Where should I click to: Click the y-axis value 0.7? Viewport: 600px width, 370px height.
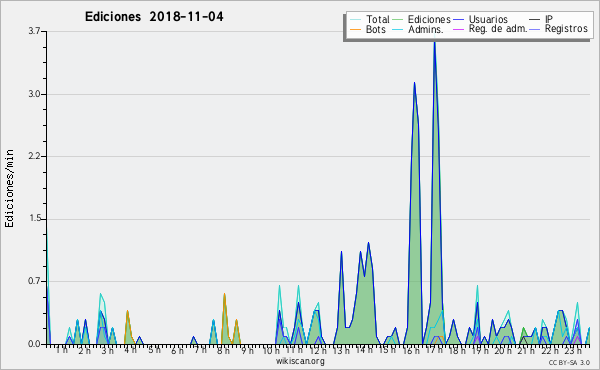point(35,282)
